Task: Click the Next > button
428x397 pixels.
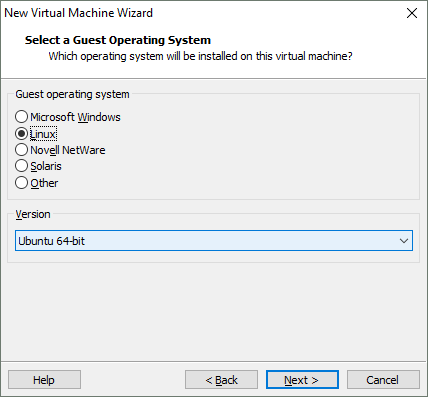Action: 302,380
